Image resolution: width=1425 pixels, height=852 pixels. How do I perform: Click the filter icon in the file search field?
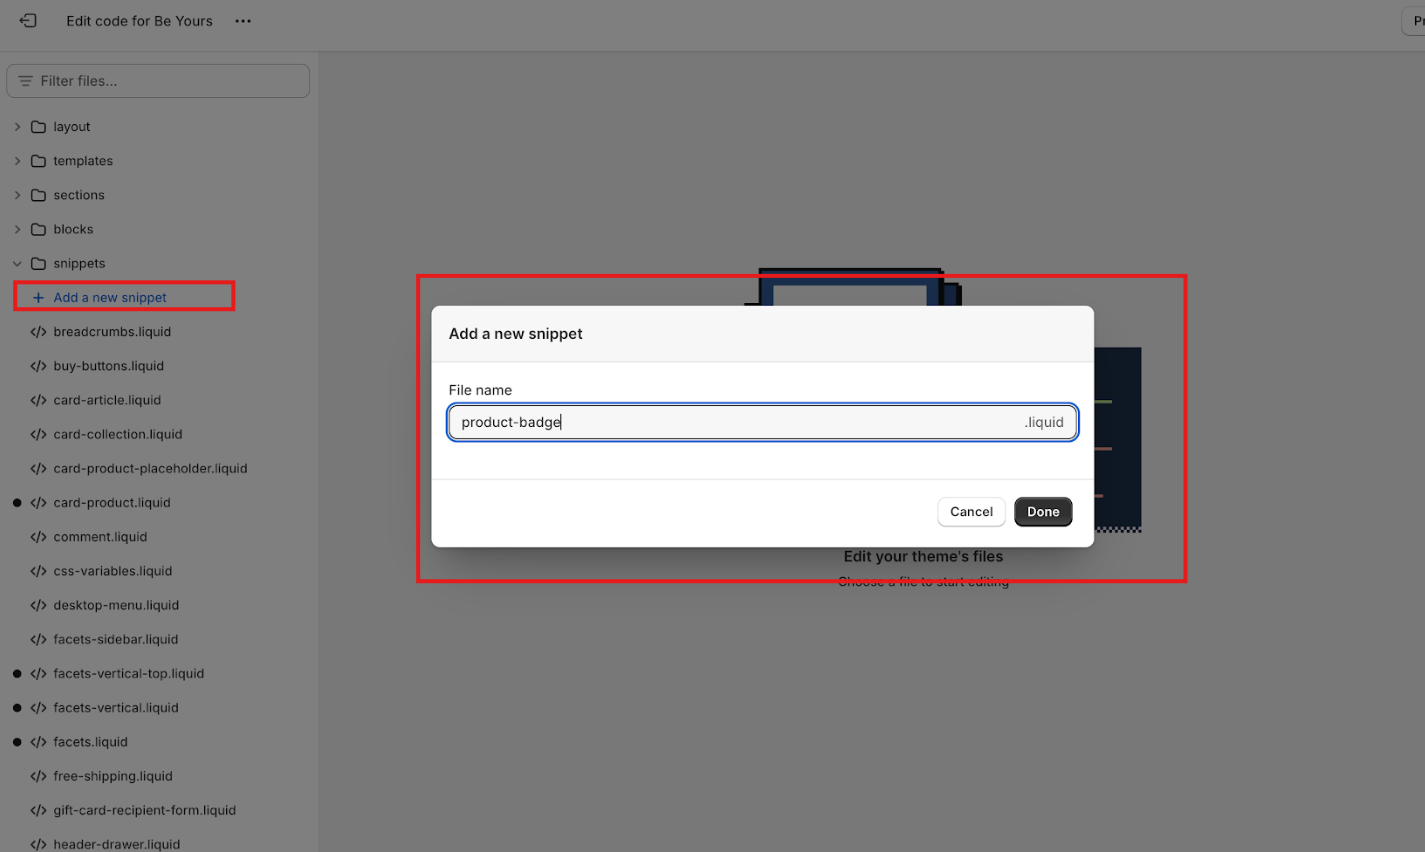coord(24,80)
